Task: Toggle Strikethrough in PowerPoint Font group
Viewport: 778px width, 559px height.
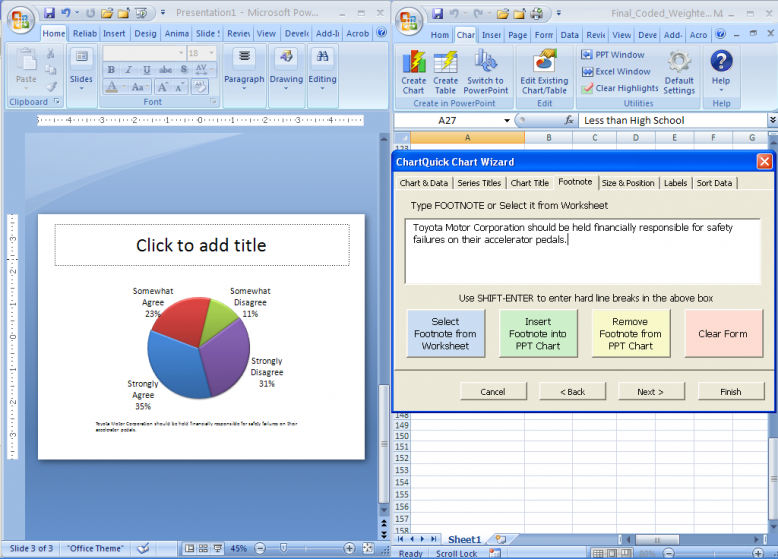Action: 165,70
